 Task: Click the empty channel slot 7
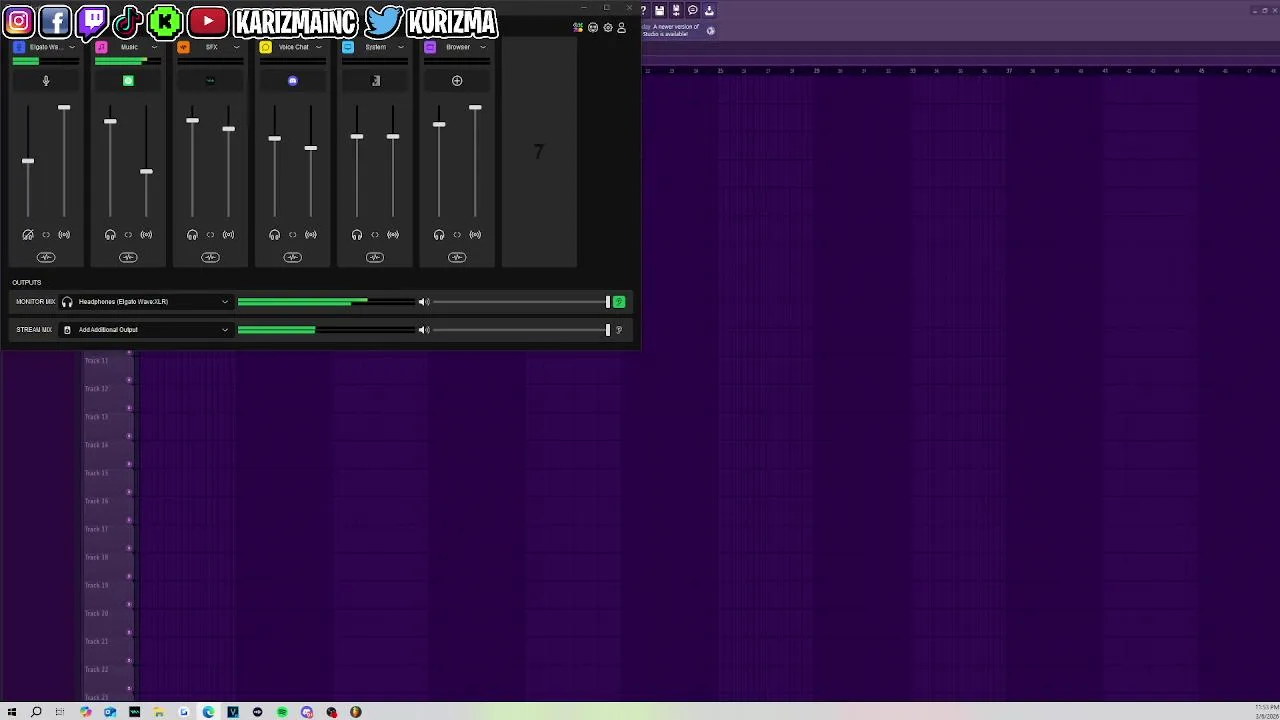pyautogui.click(x=539, y=152)
